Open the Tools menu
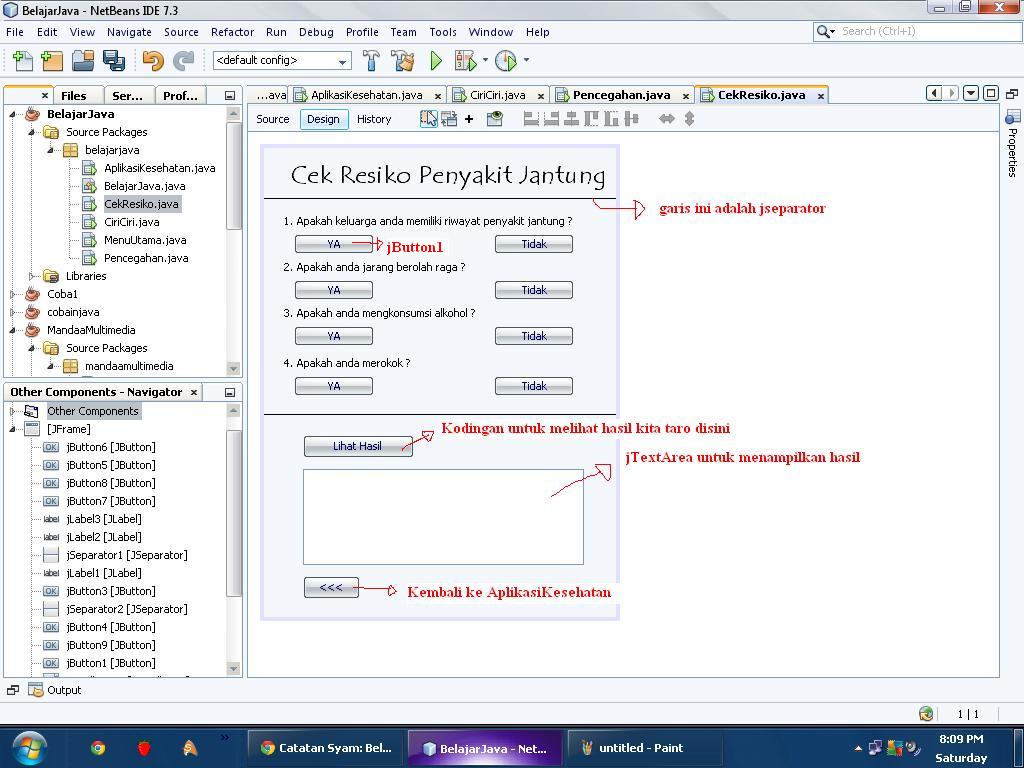 pos(443,32)
